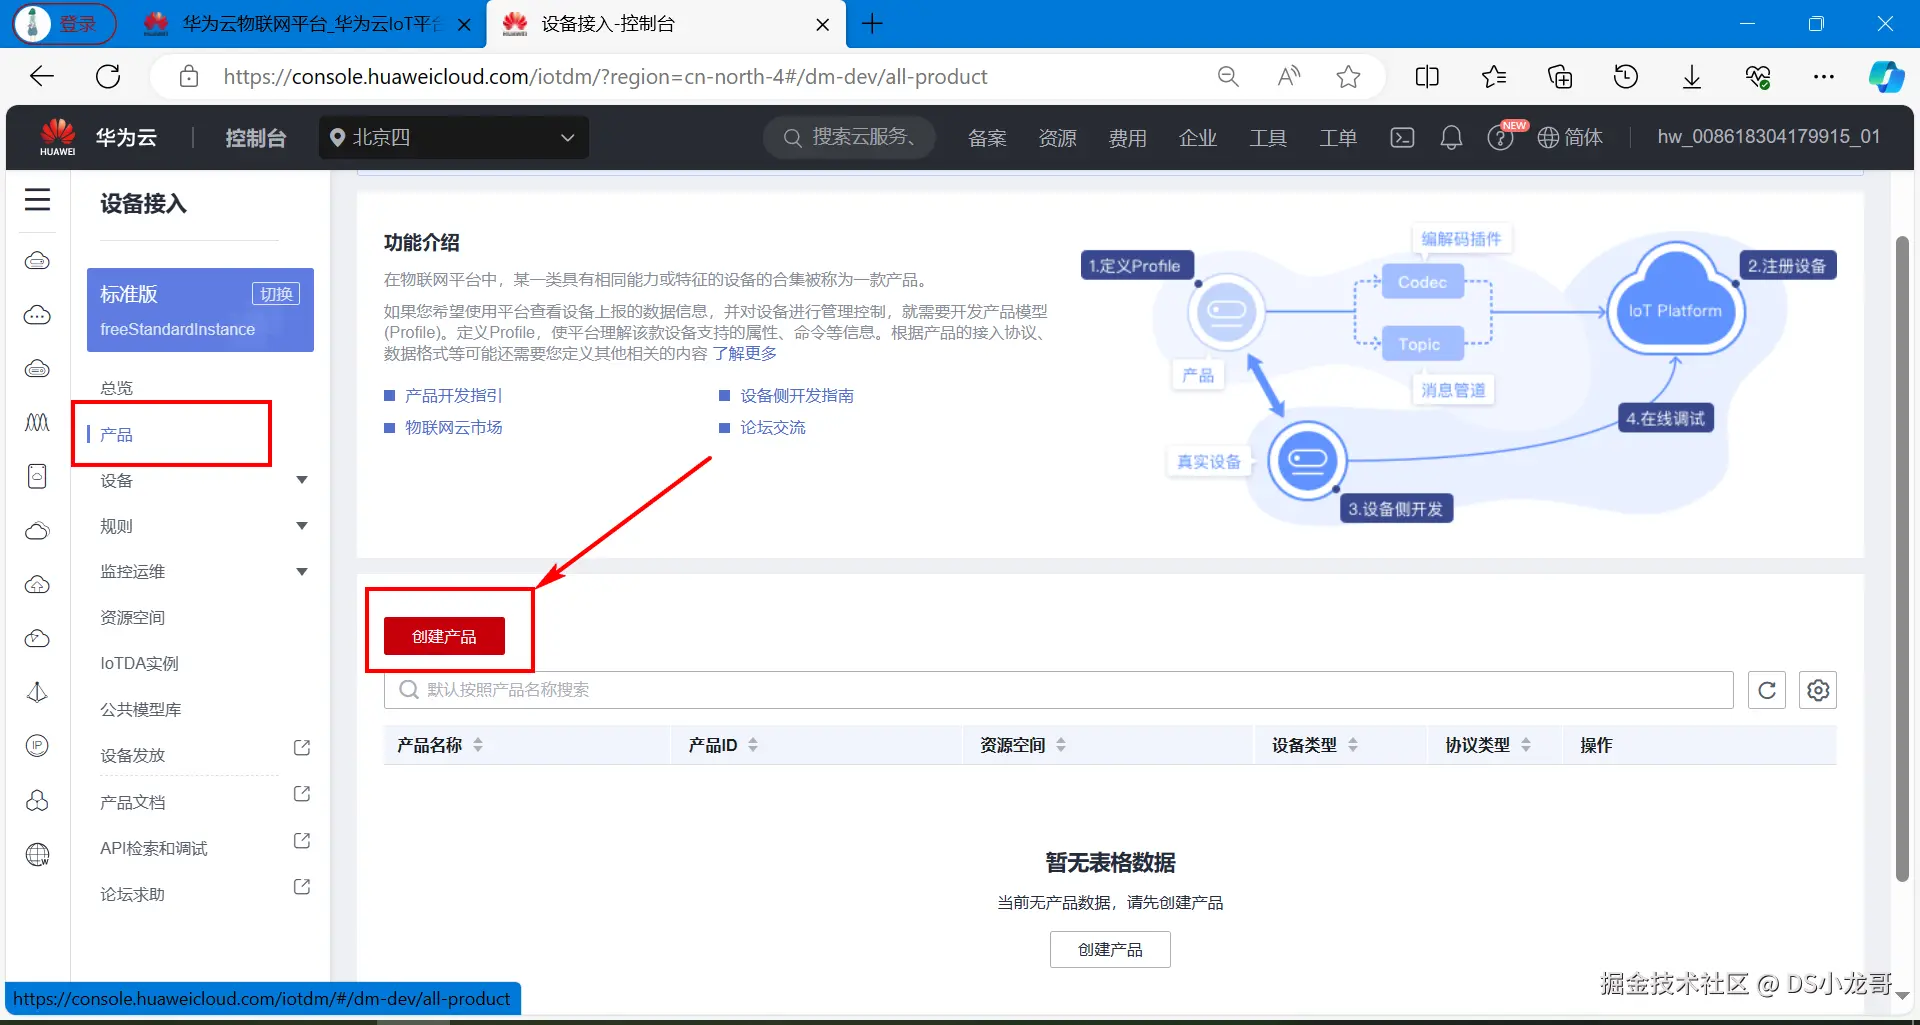This screenshot has width=1920, height=1025.
Task: Open the 北京四 region dropdown
Action: tap(454, 138)
